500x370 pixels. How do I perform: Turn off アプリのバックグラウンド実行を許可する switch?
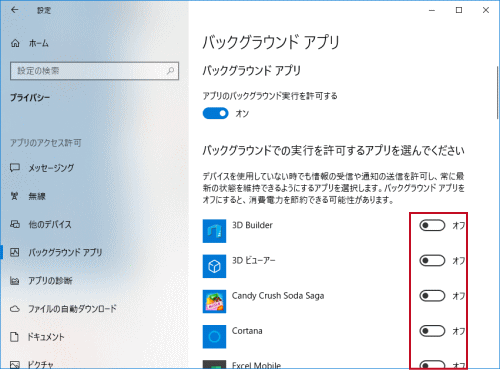click(215, 113)
